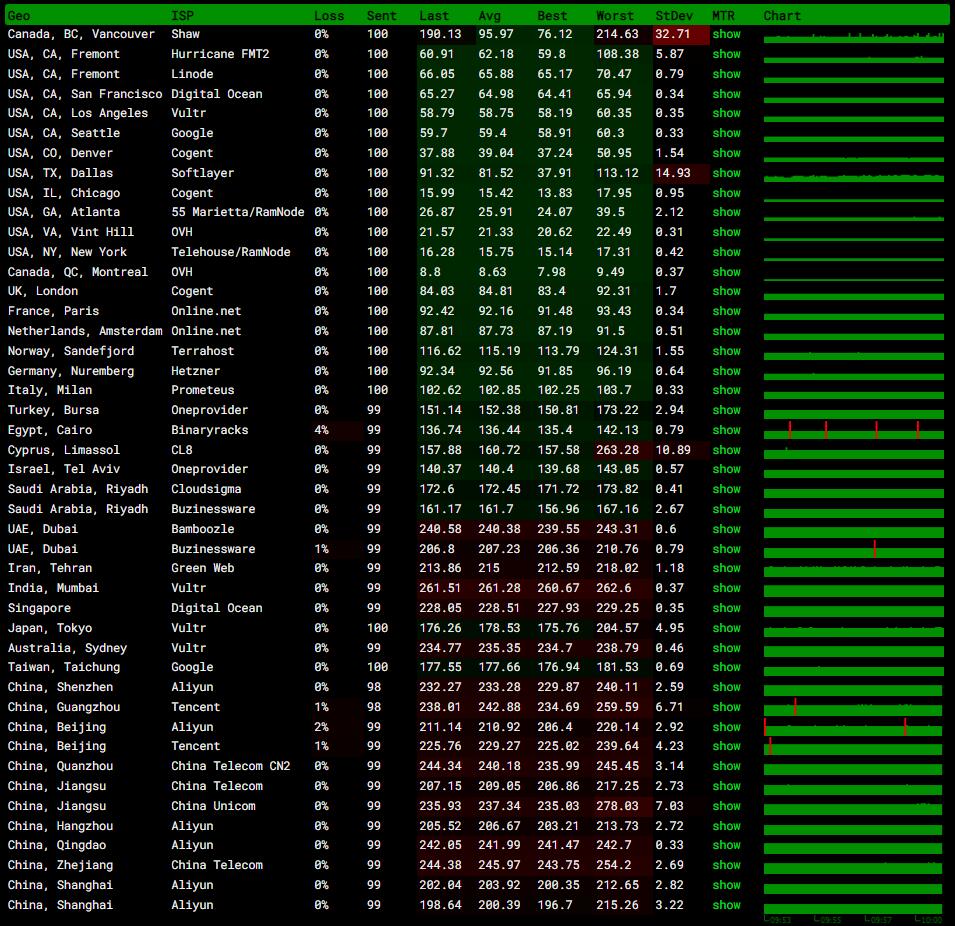The image size is (955, 926).
Task: Show MTR for Nuremberg Hetzner
Action: click(727, 371)
